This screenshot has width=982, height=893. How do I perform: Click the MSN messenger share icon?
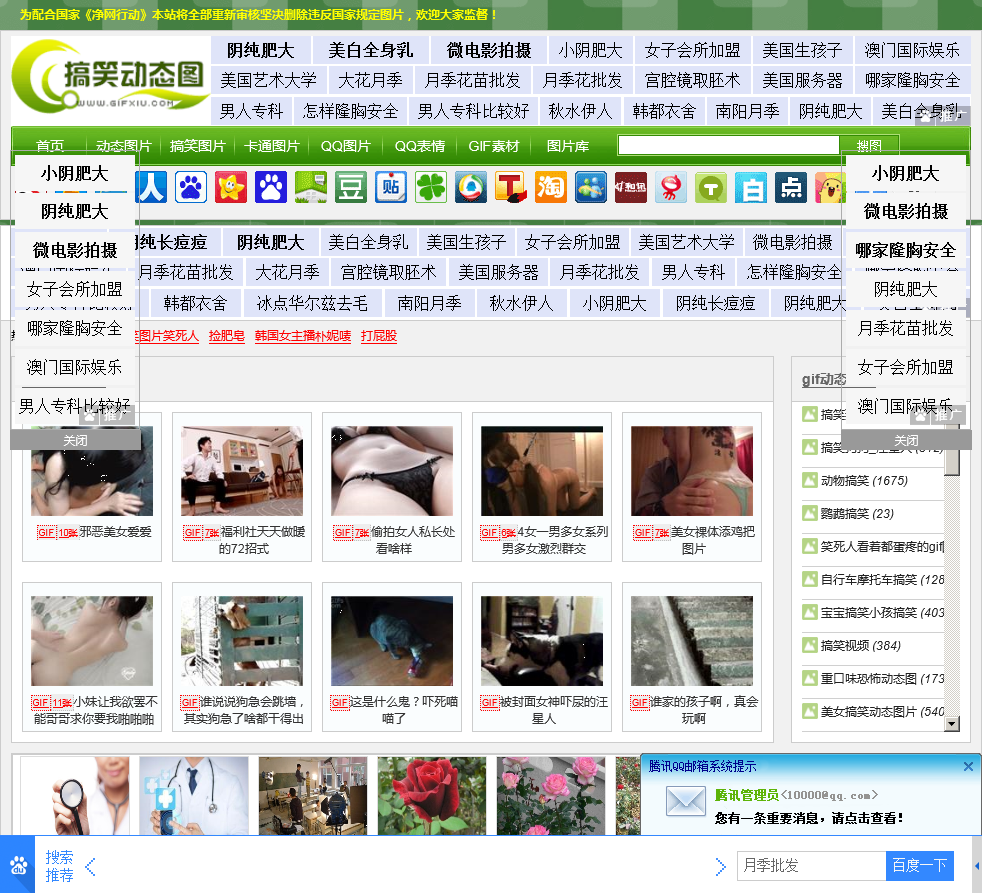[x=591, y=187]
